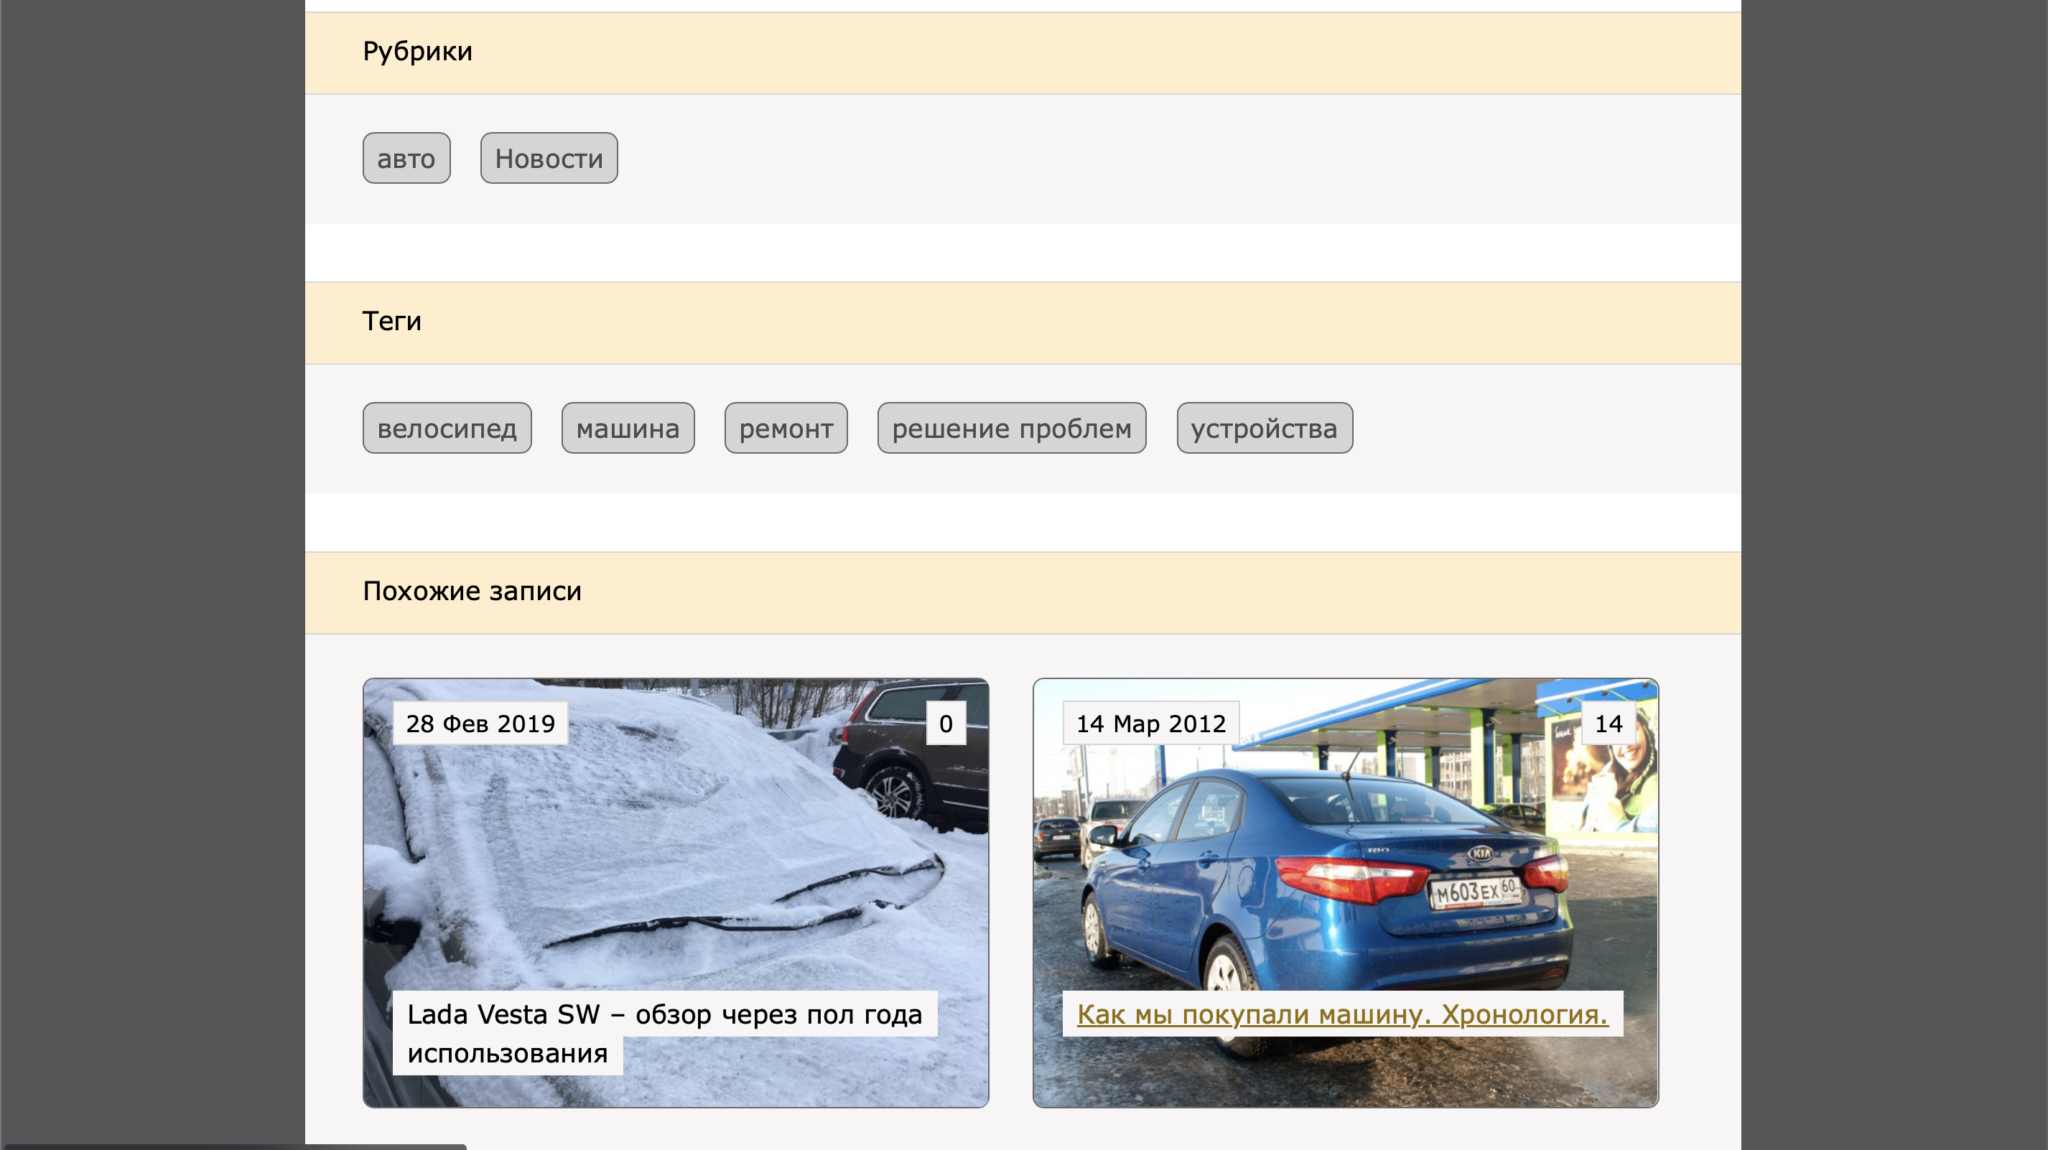Click the 0 comments count badge
2048x1150 pixels.
[x=946, y=723]
